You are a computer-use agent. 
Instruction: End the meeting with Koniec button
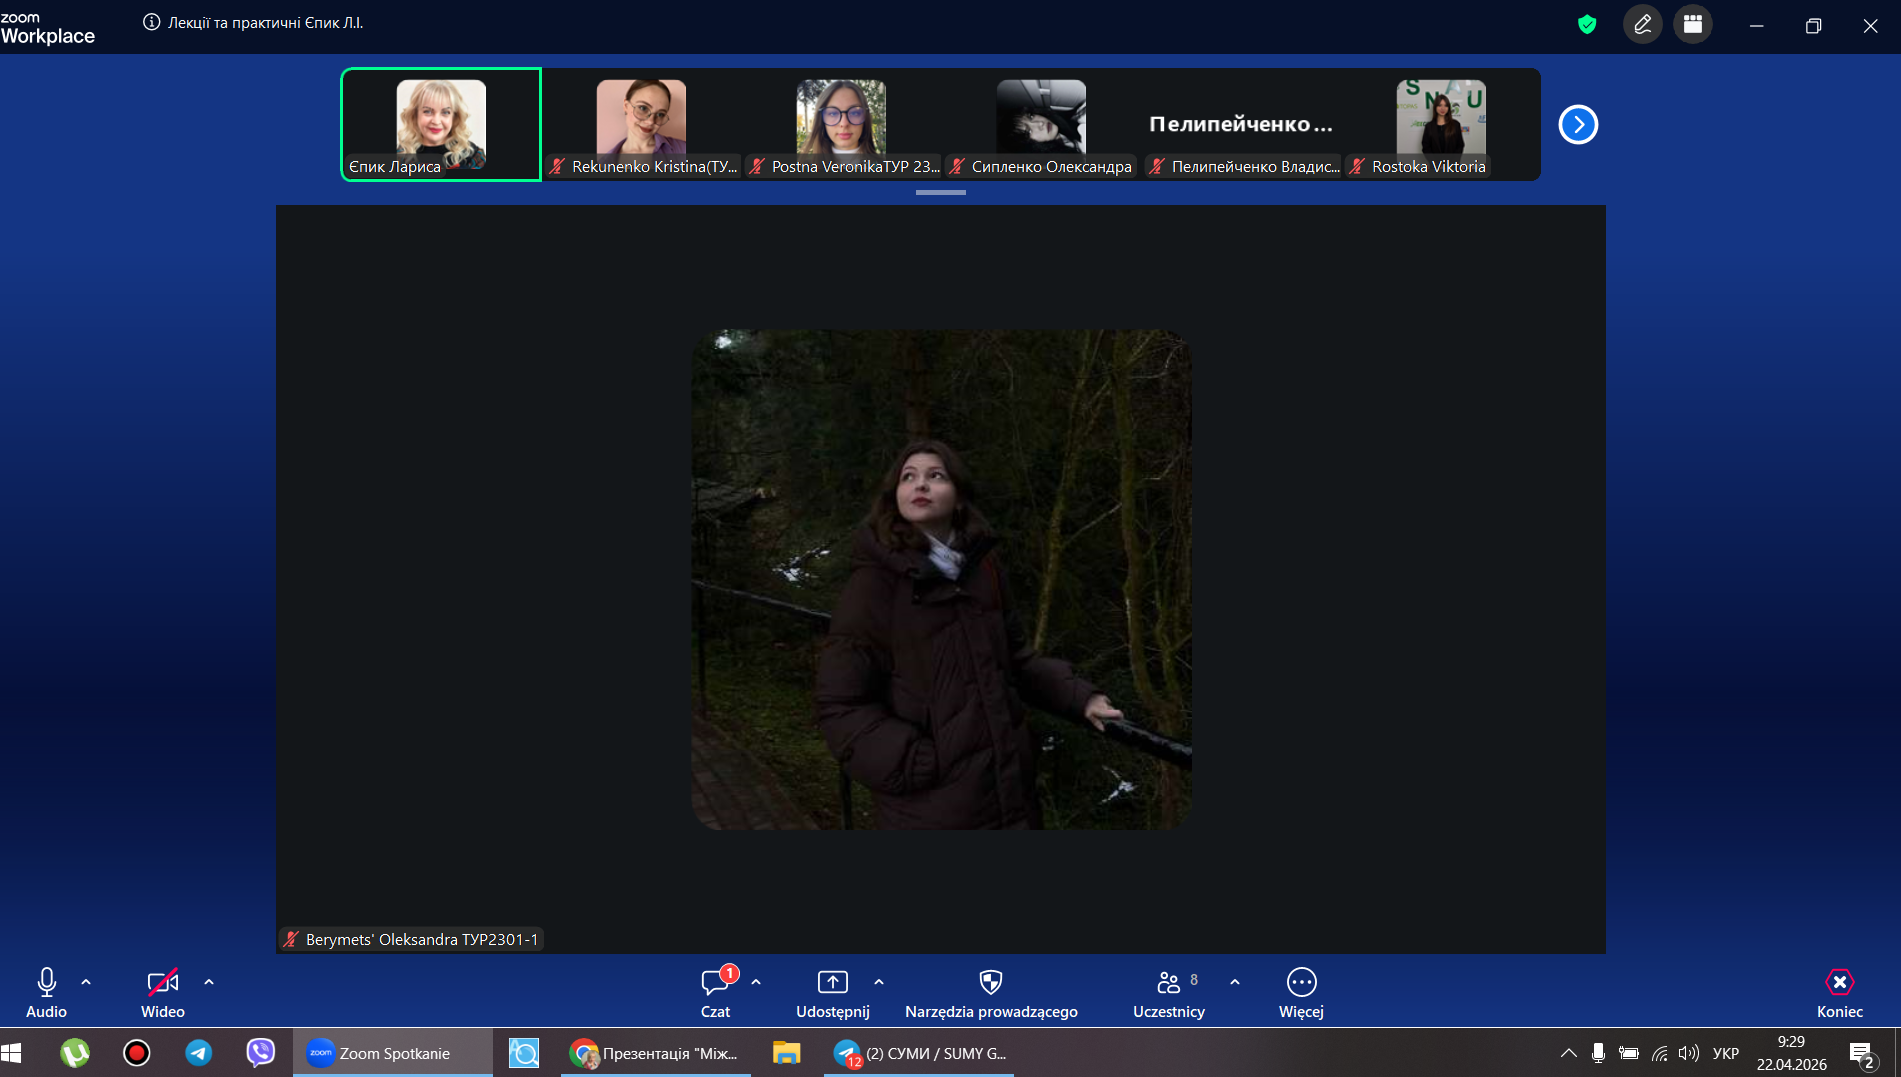coord(1839,984)
